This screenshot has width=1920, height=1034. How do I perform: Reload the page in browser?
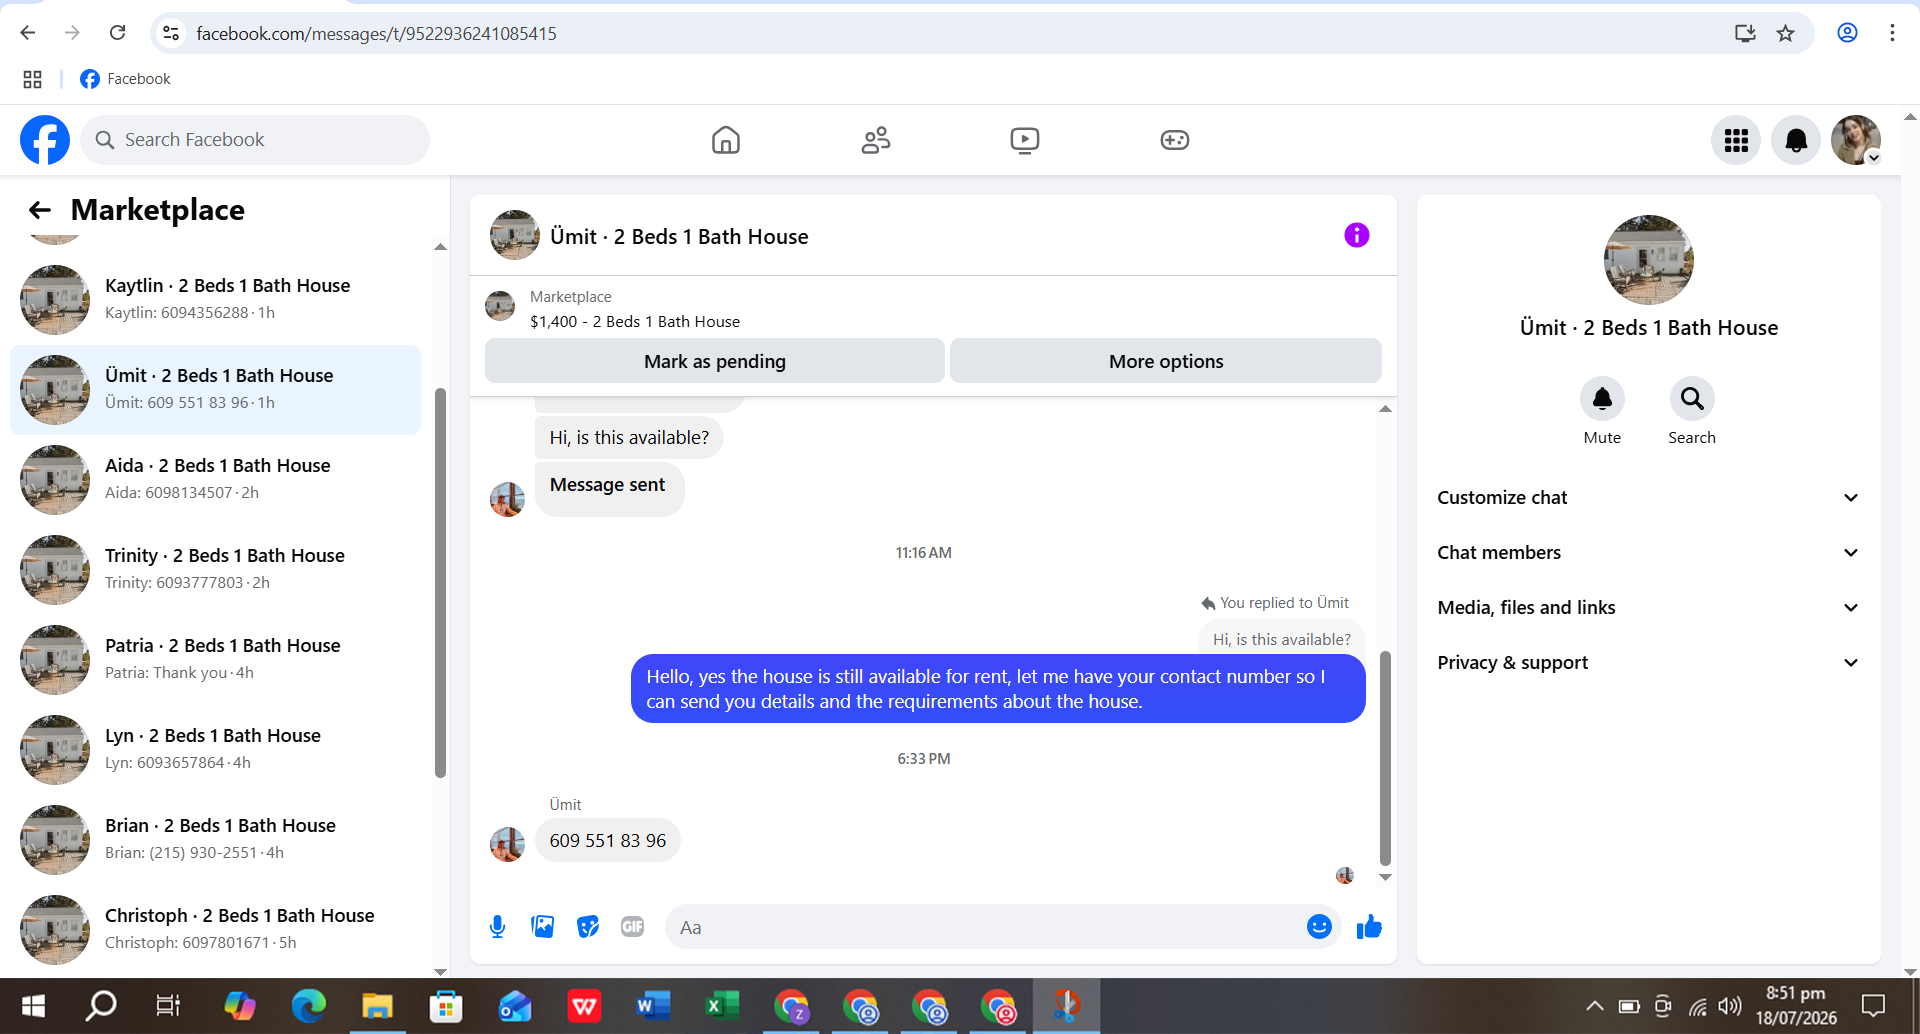[x=118, y=33]
